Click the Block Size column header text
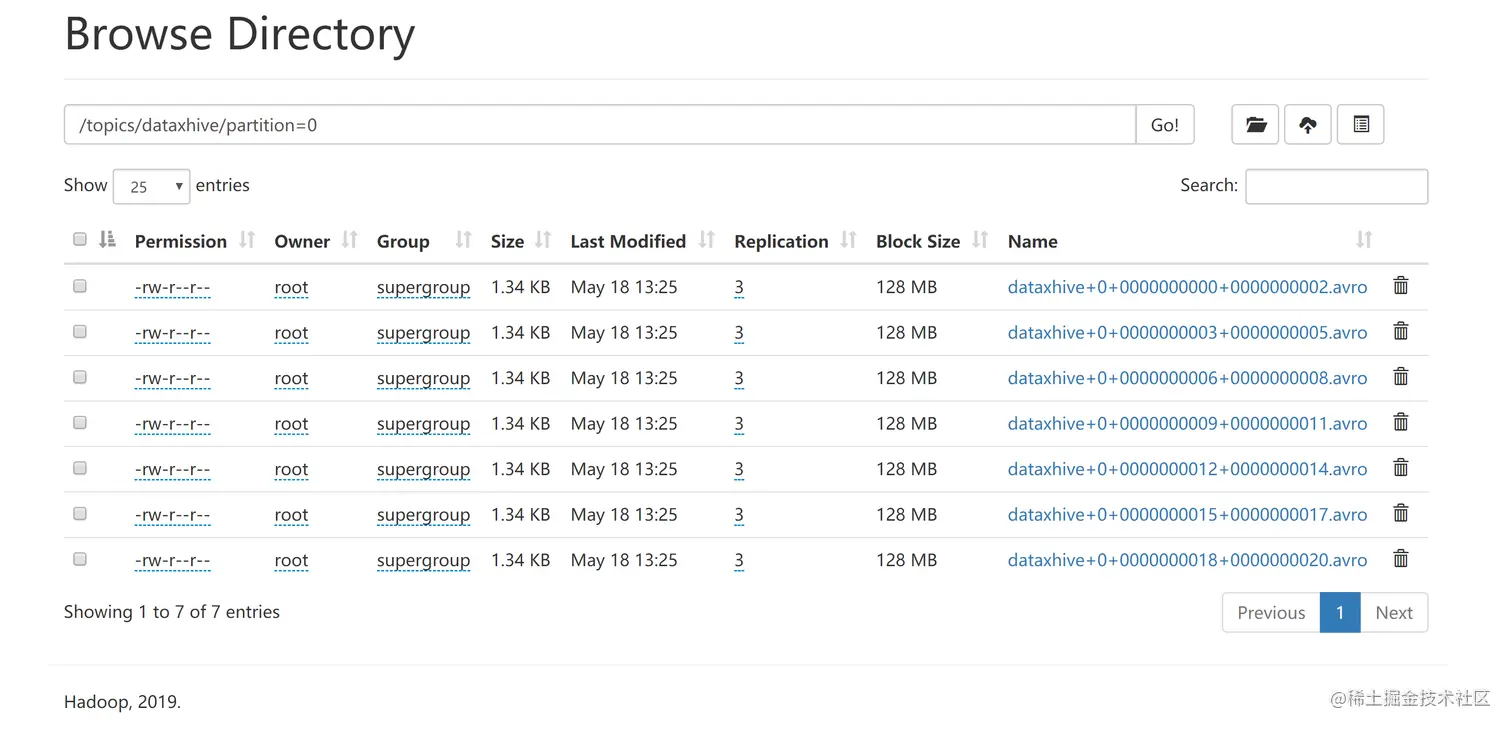 918,241
